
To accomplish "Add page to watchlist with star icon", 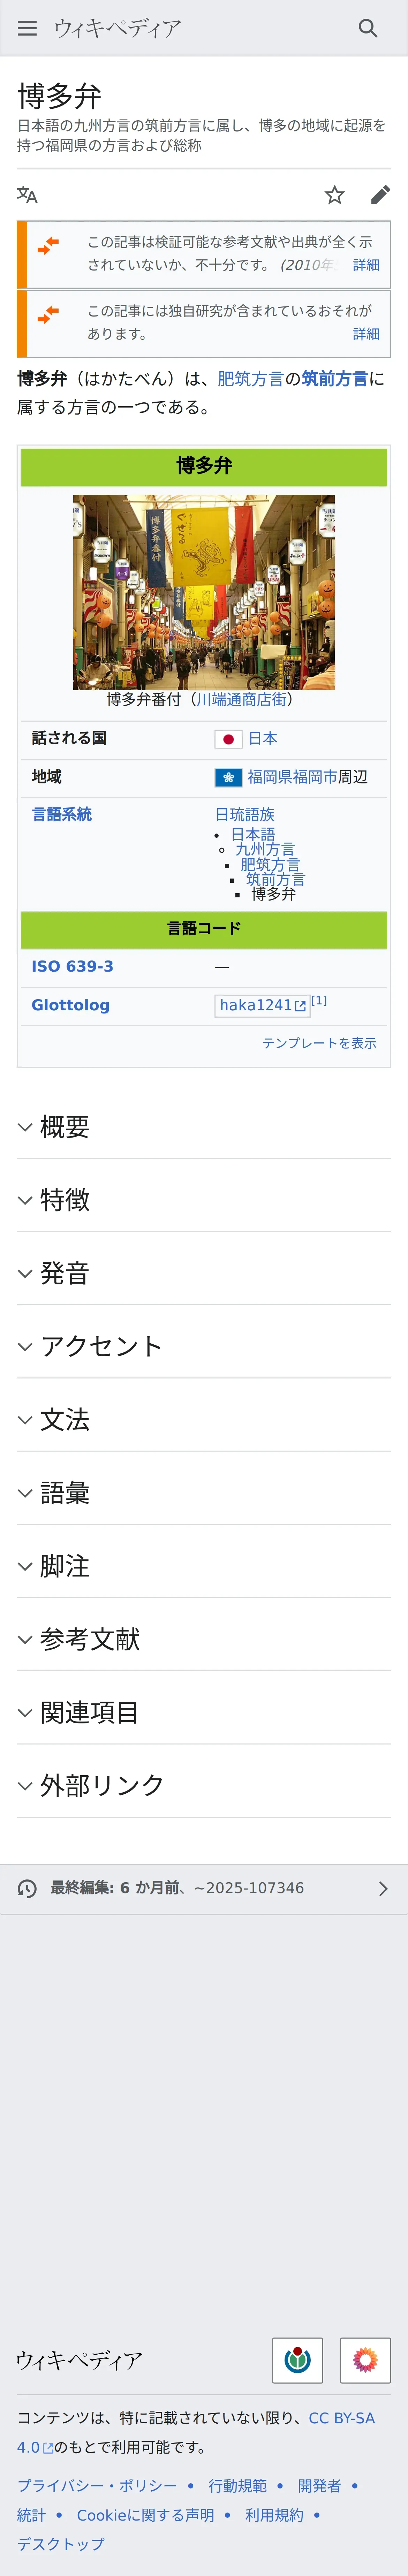I will coord(334,195).
